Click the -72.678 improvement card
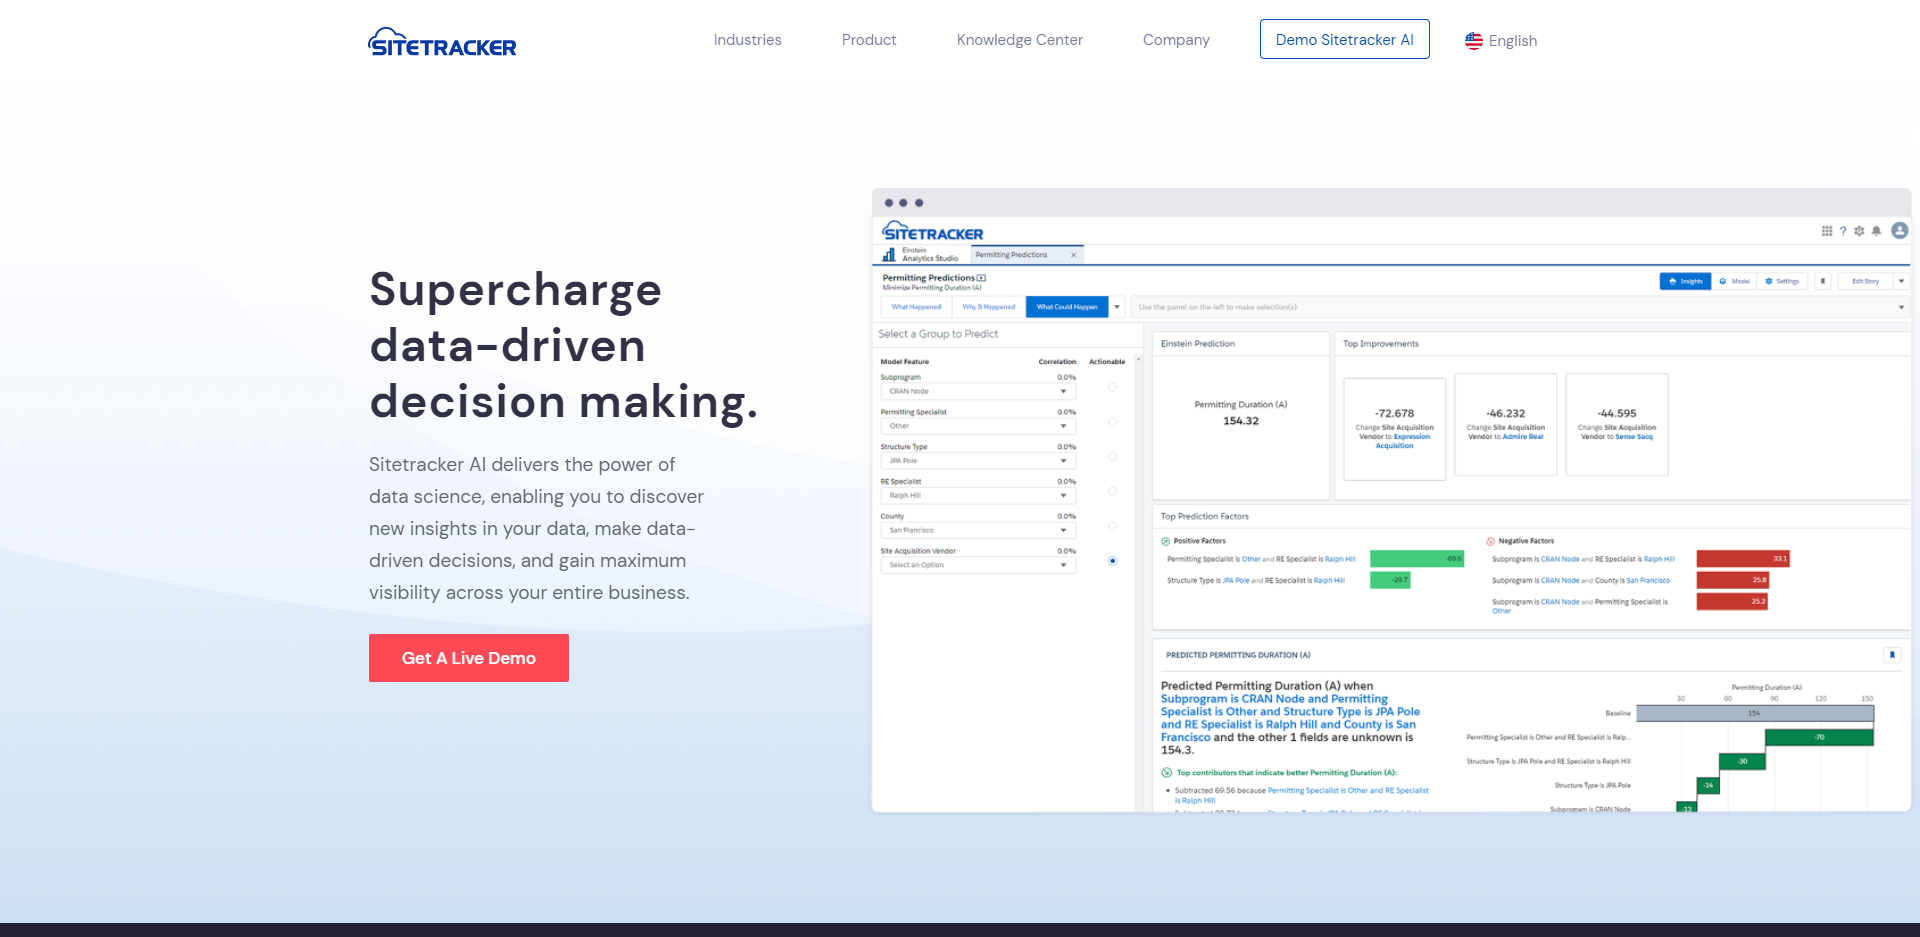 point(1394,429)
